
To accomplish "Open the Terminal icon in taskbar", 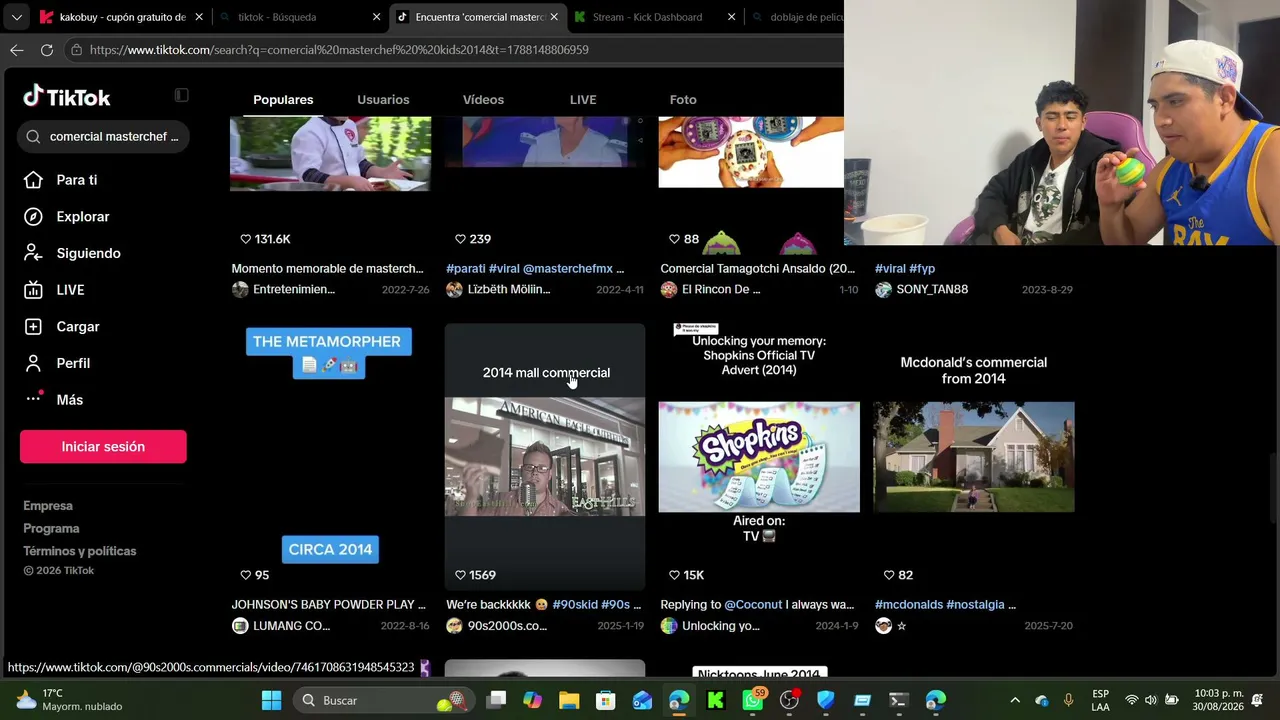I will (899, 700).
